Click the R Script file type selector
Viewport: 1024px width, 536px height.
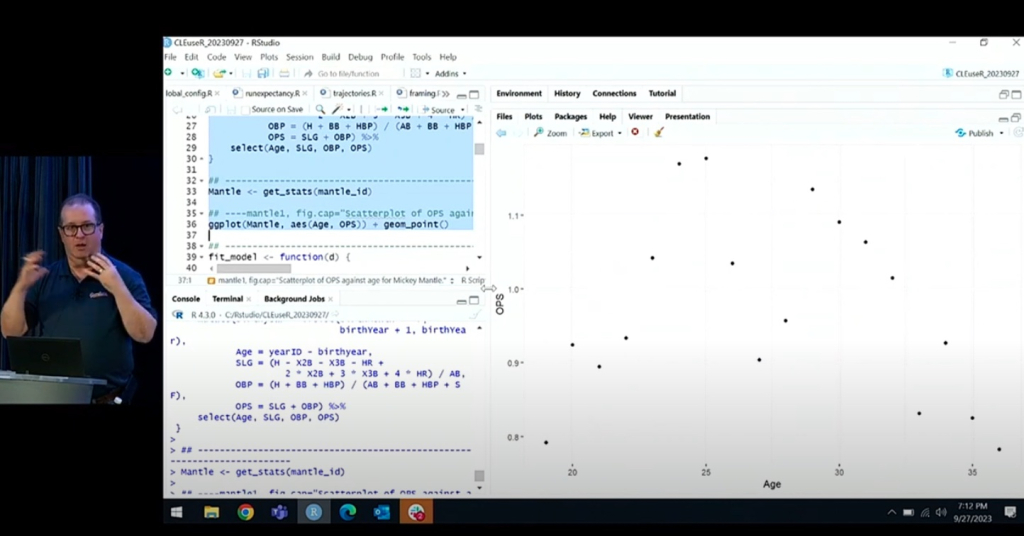(472, 280)
